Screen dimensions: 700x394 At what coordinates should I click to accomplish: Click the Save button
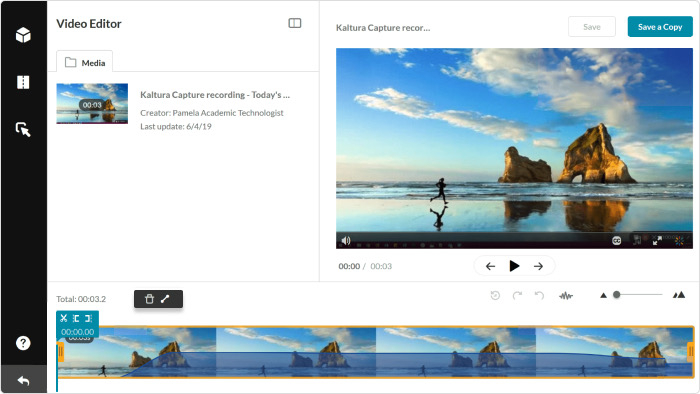point(592,27)
